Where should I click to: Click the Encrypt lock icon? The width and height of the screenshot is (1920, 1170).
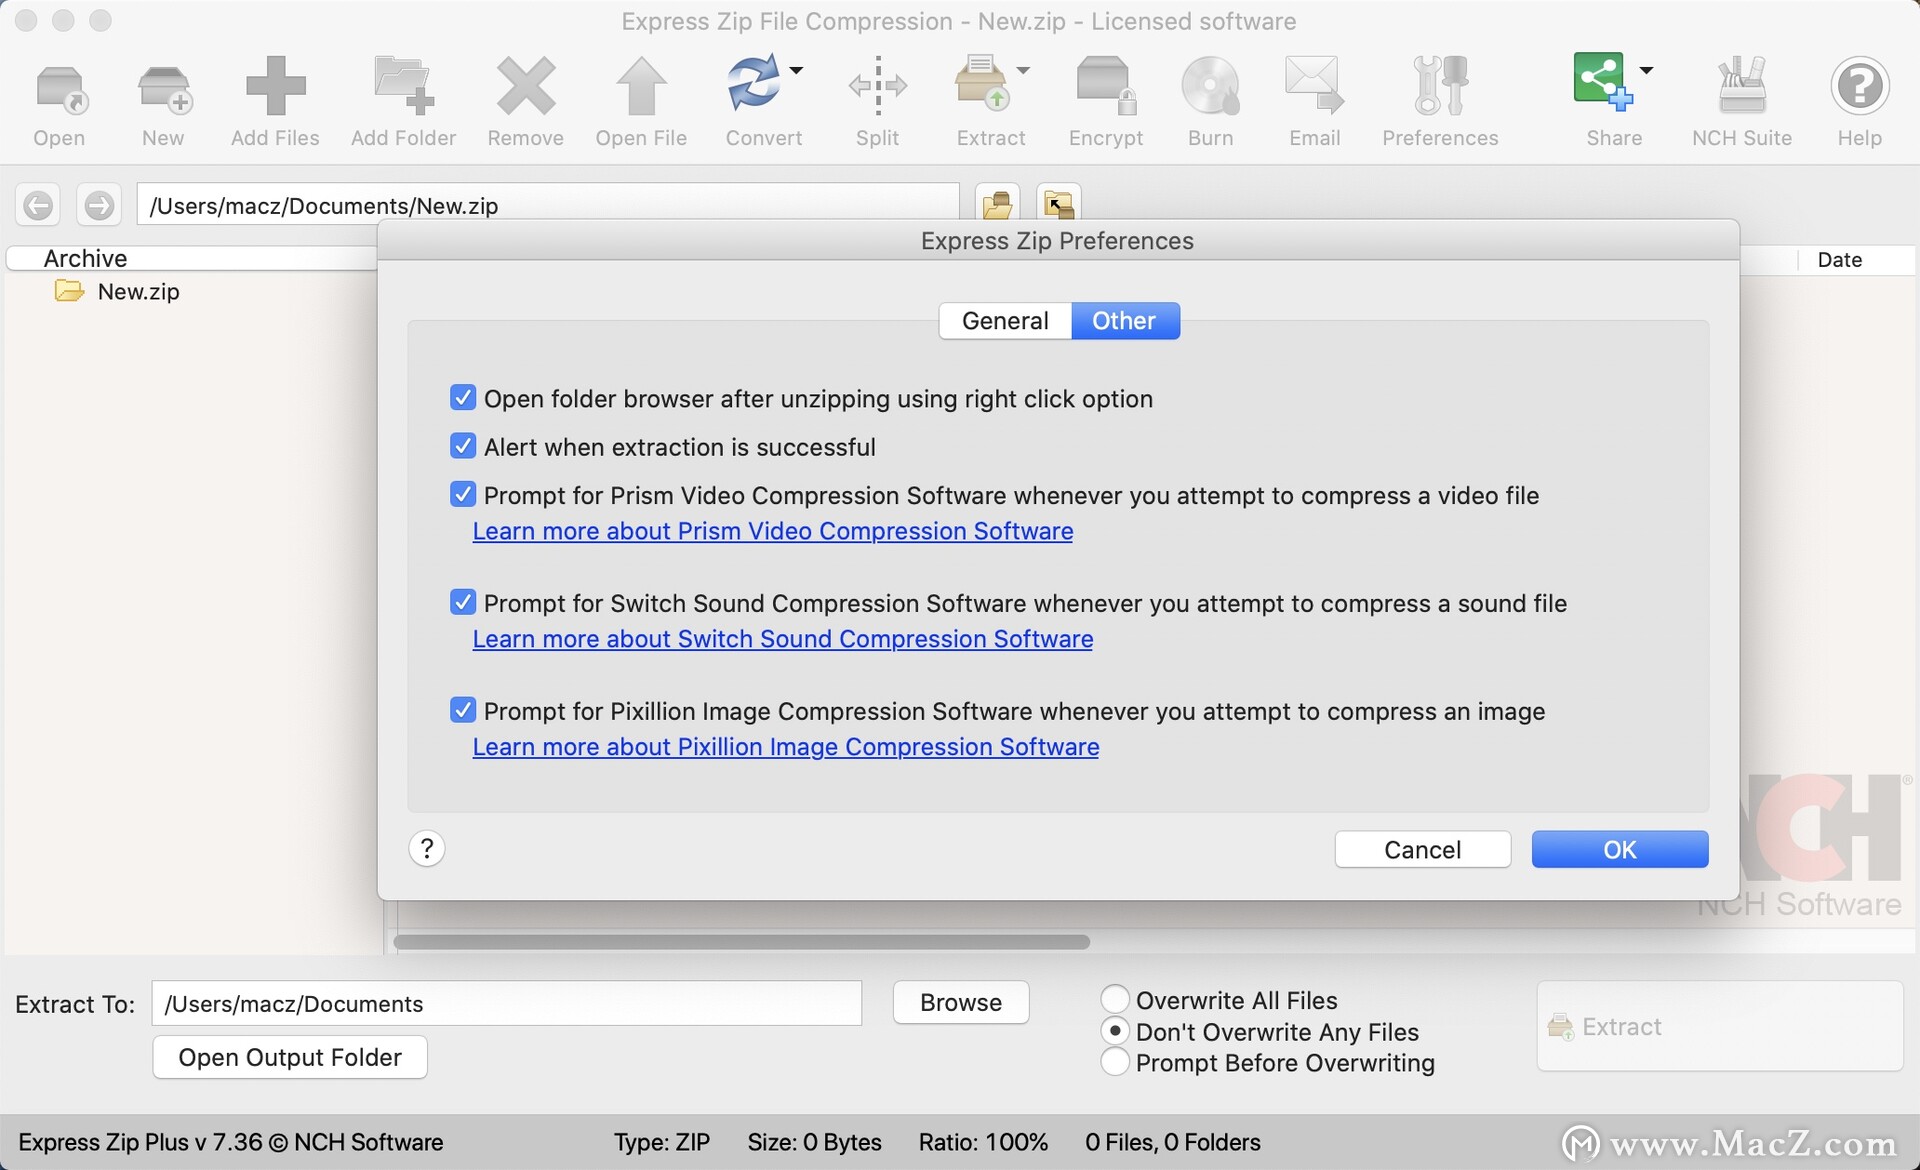pyautogui.click(x=1106, y=86)
